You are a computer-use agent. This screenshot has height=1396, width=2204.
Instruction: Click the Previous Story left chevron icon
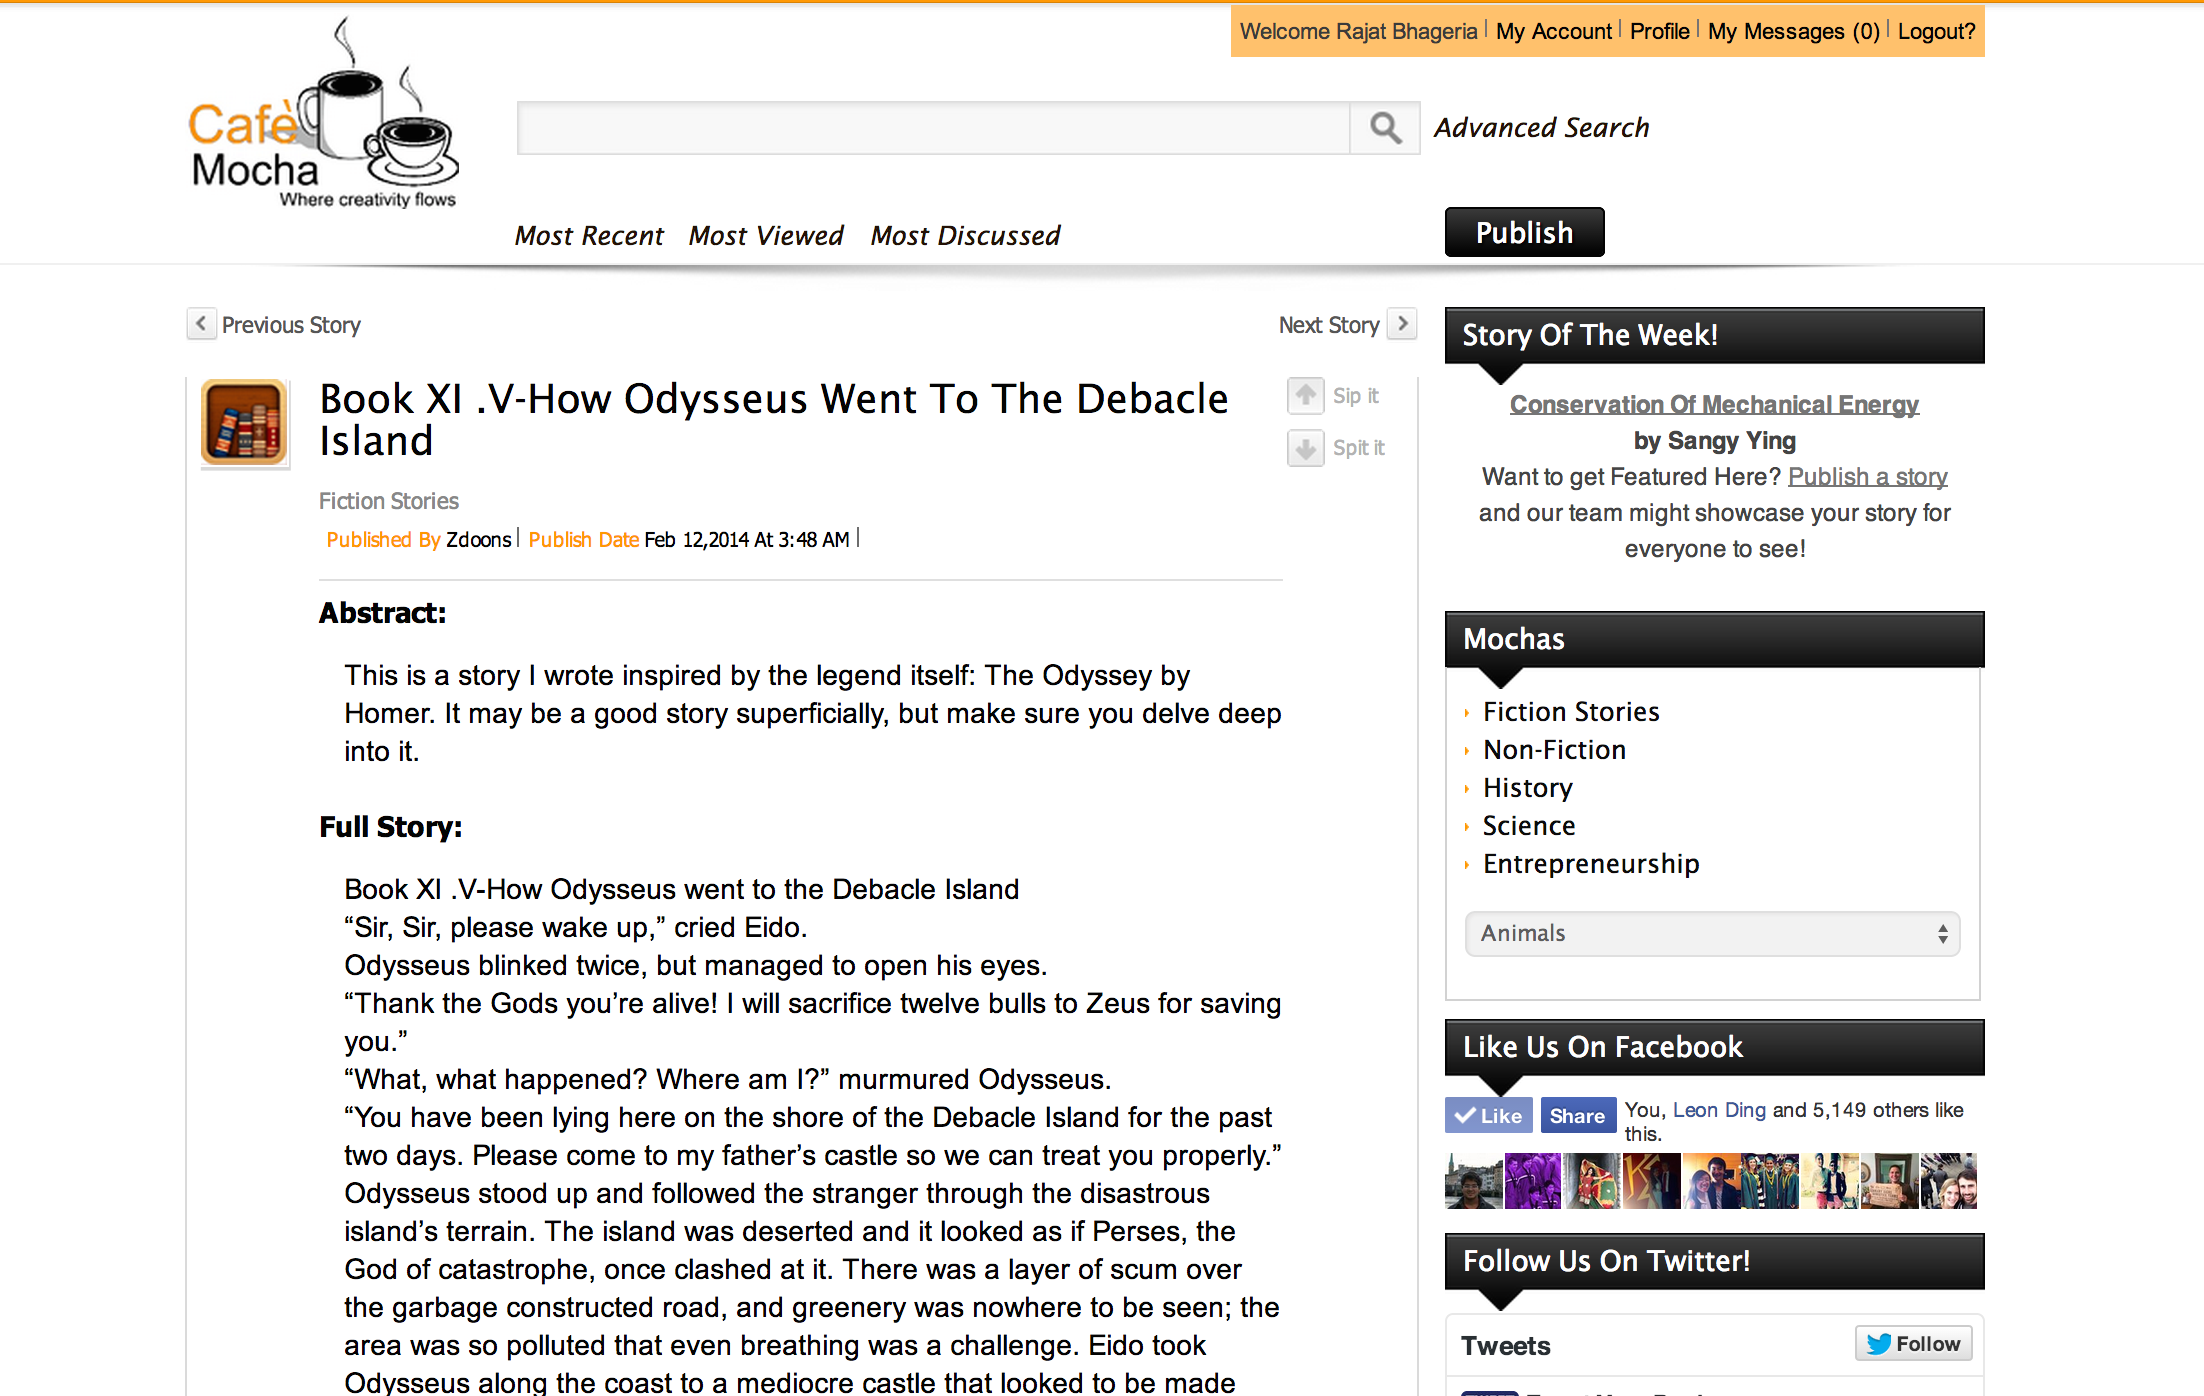tap(201, 324)
